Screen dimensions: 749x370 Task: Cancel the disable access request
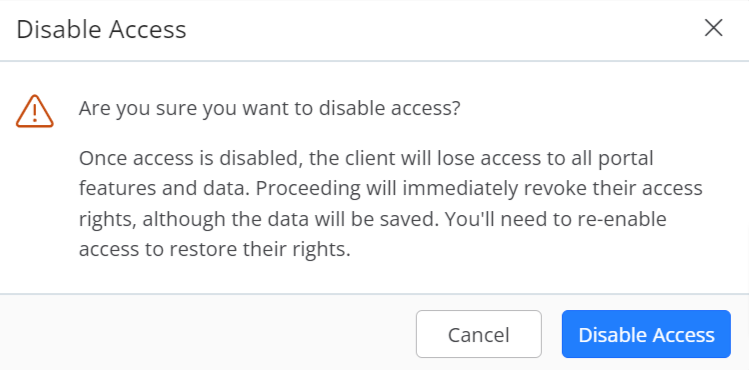pyautogui.click(x=479, y=334)
